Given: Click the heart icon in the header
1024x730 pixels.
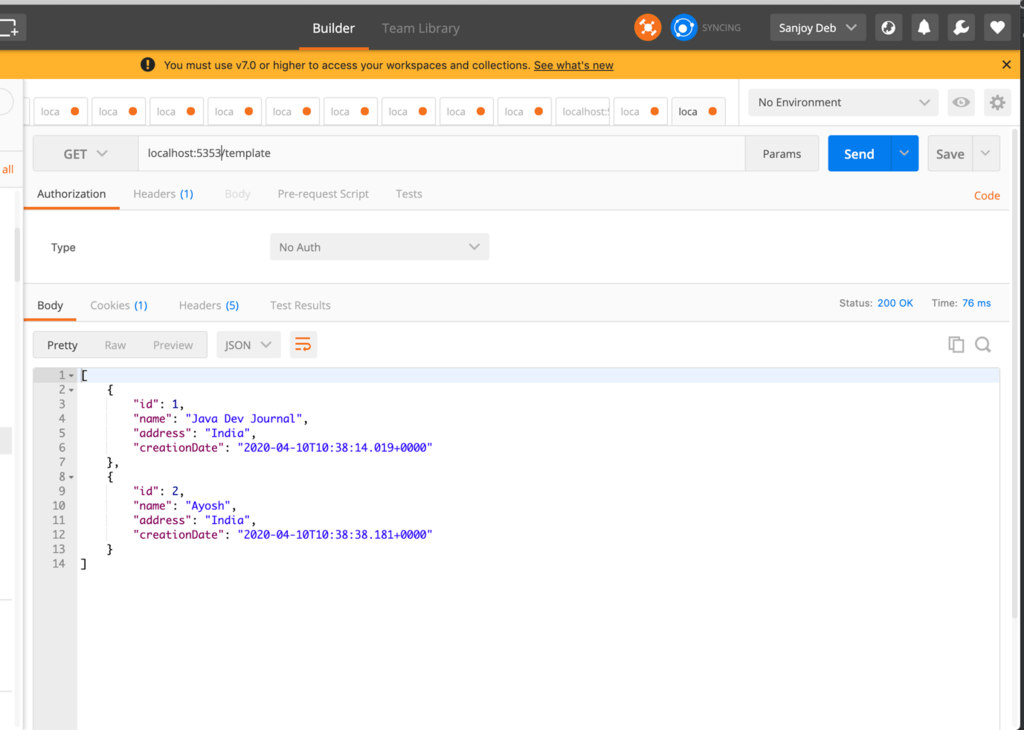Looking at the screenshot, I should [x=996, y=27].
